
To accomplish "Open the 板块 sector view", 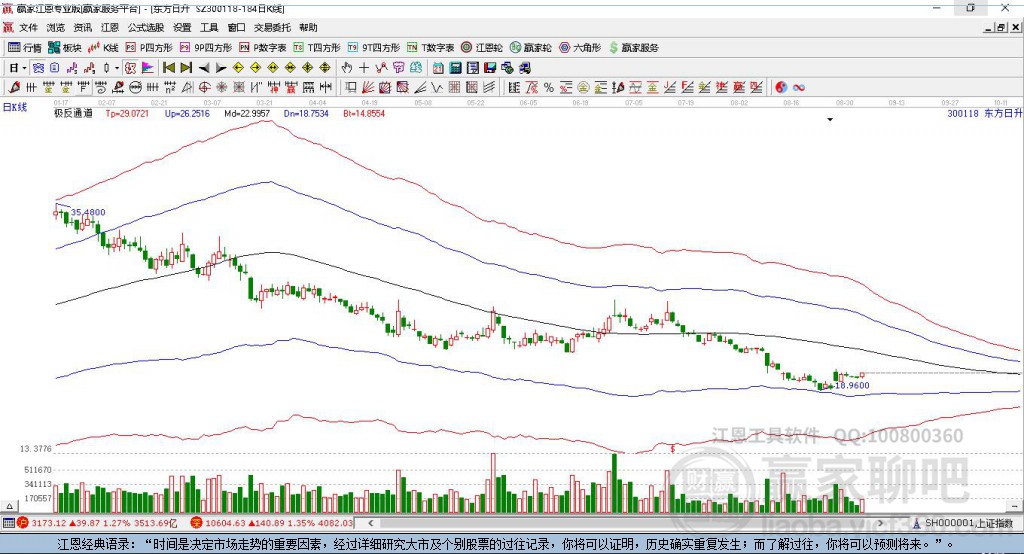I will tap(64, 48).
